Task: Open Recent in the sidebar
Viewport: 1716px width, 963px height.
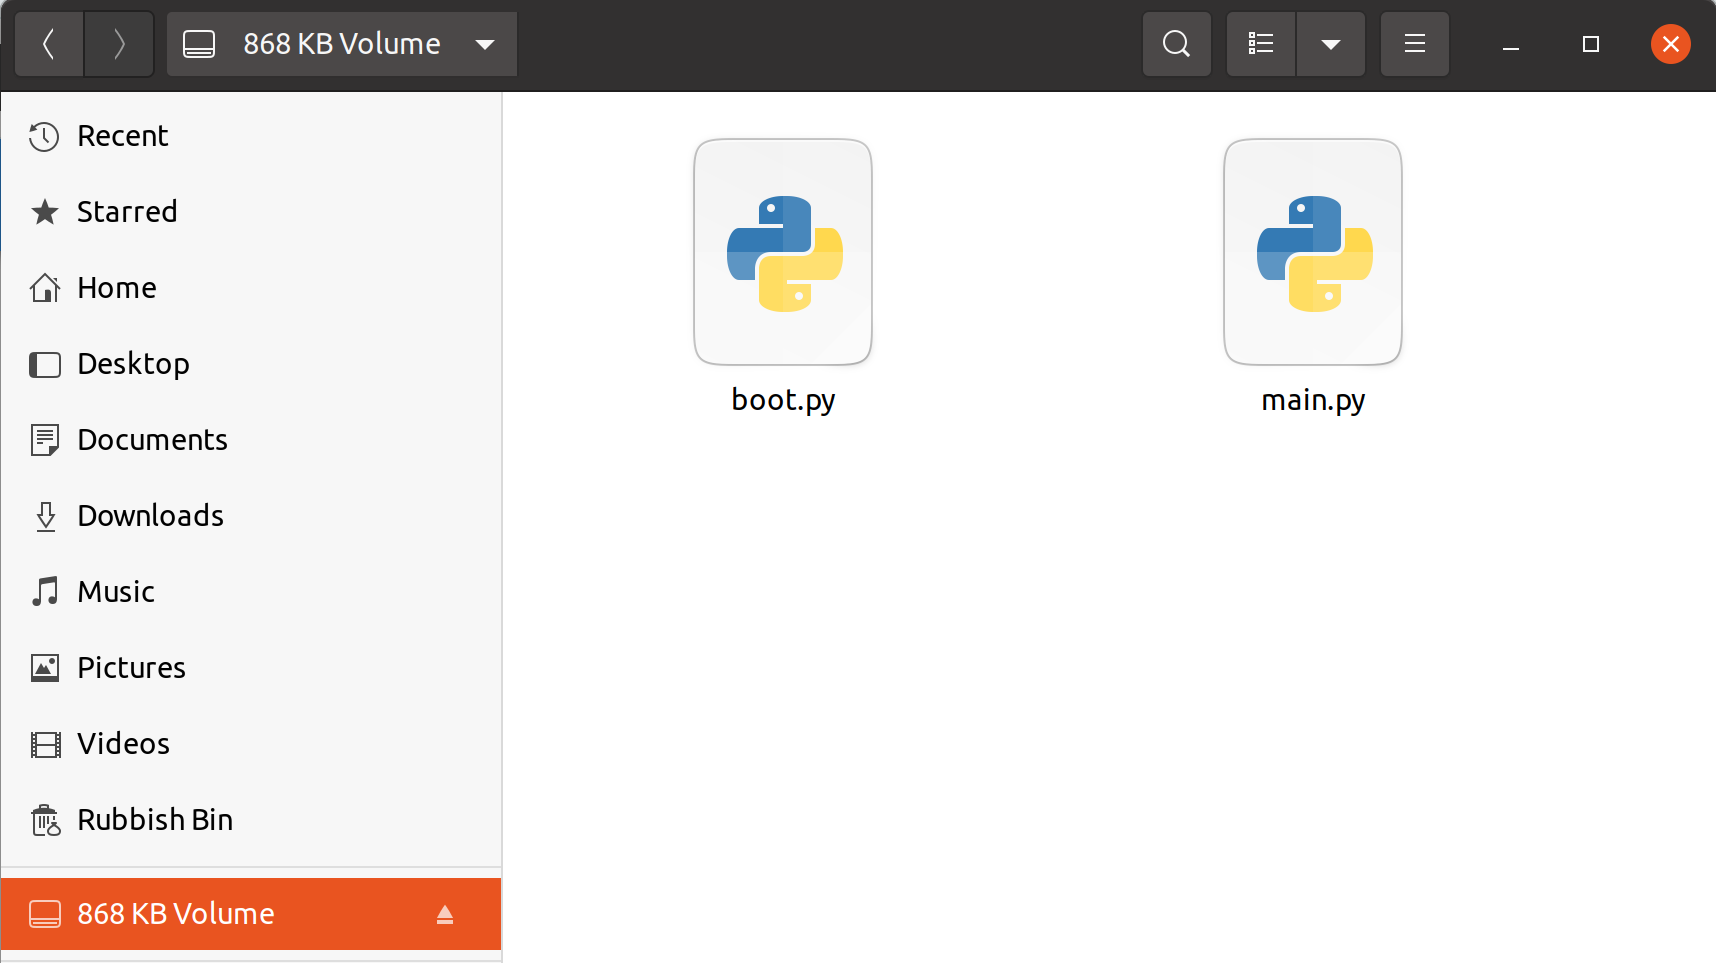Action: coord(122,136)
